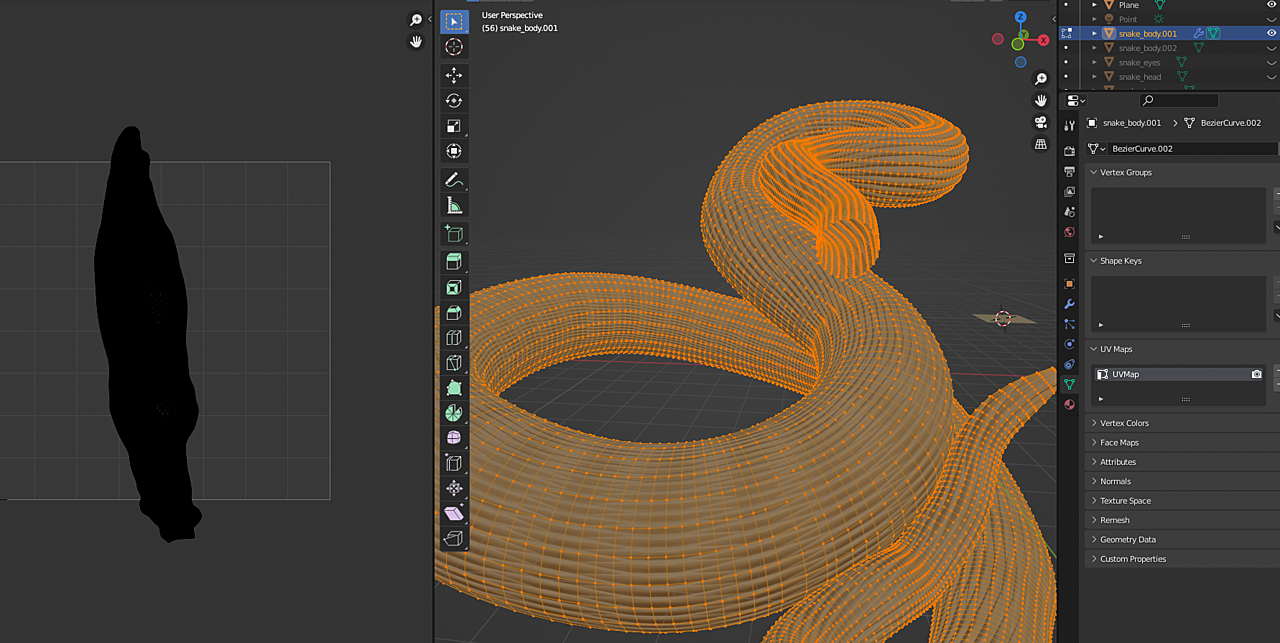
Task: Select the Edge Slide tool
Action: (x=454, y=463)
